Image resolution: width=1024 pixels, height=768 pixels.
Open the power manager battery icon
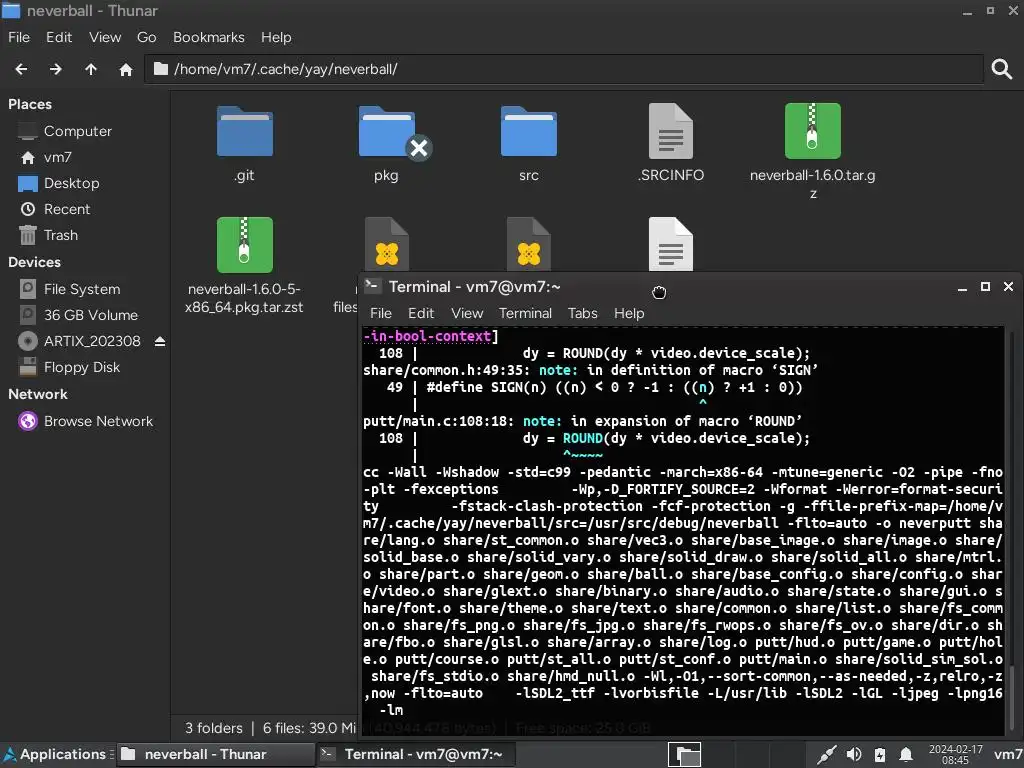(880, 754)
